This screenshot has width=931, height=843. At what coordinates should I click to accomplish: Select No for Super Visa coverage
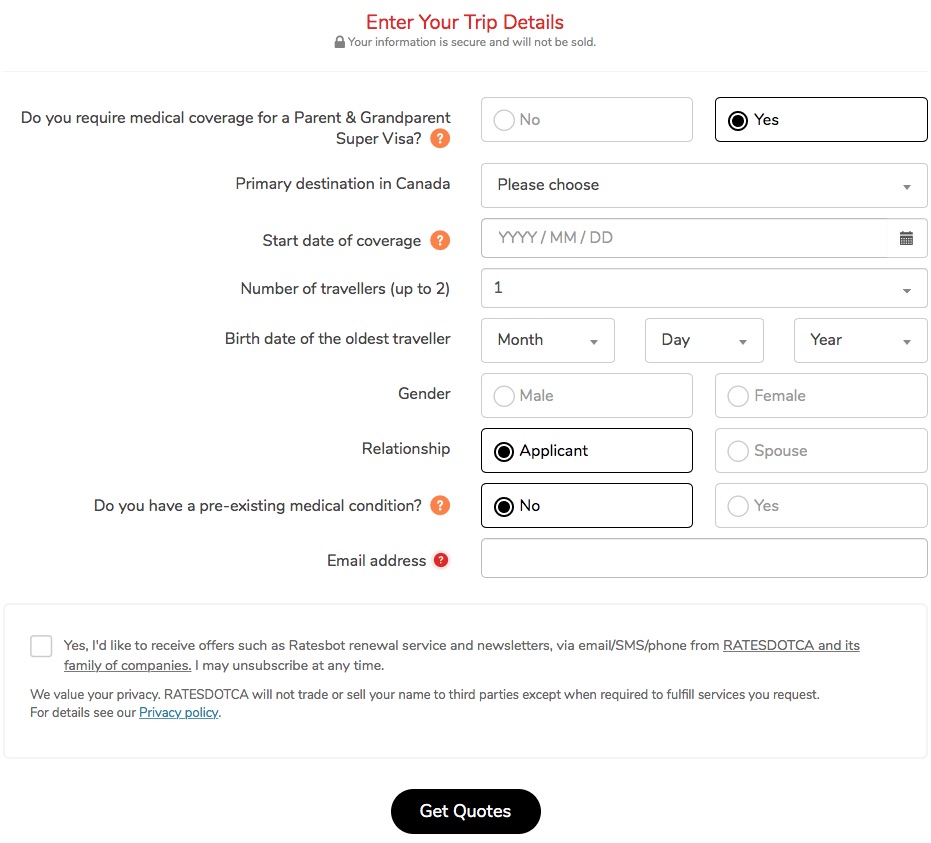pos(587,119)
